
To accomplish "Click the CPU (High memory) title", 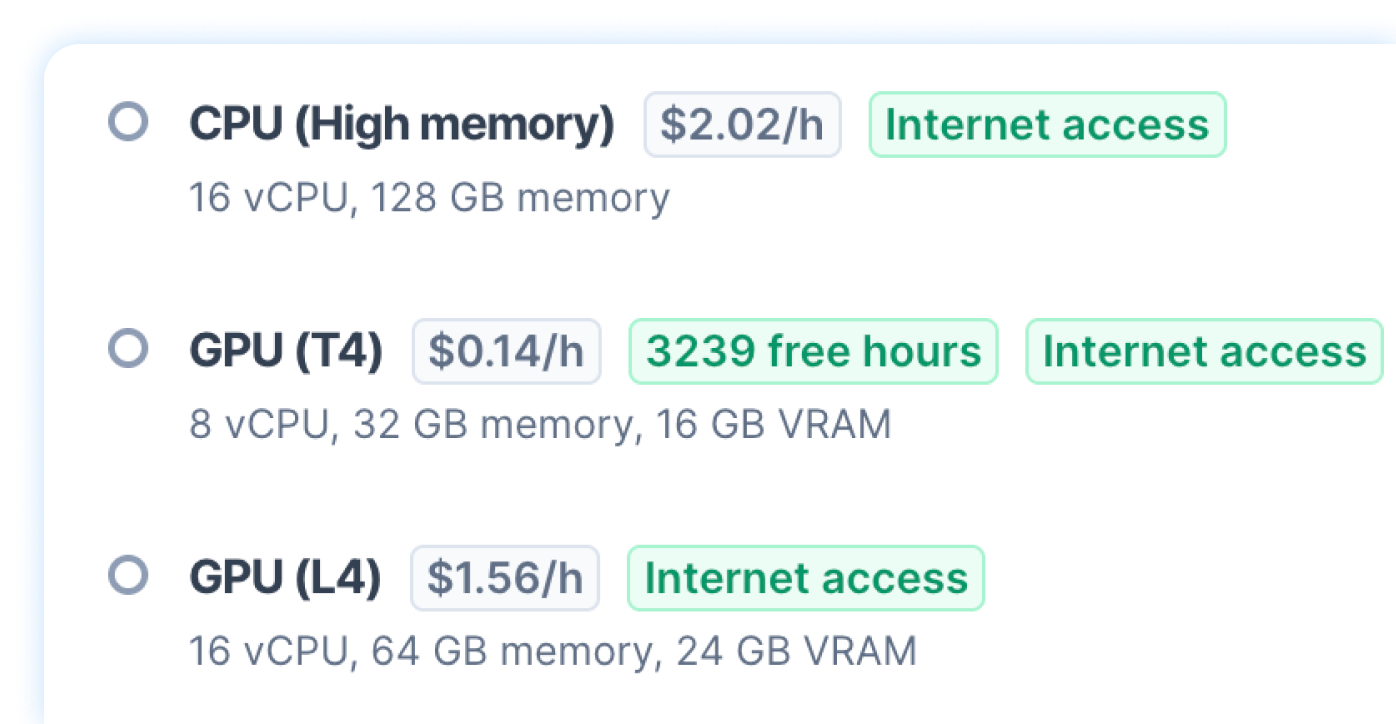I will (402, 125).
